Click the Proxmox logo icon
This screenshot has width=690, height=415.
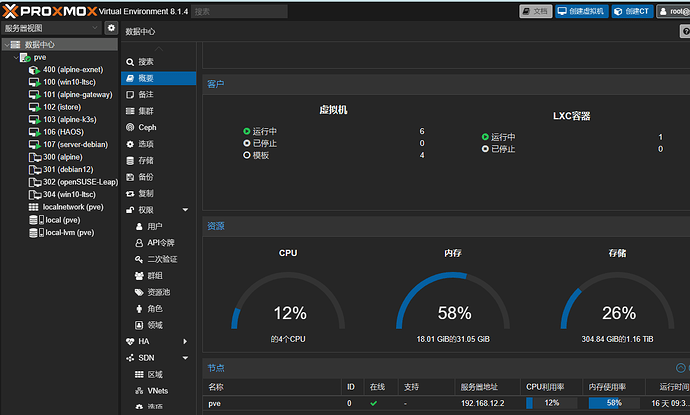pyautogui.click(x=11, y=11)
